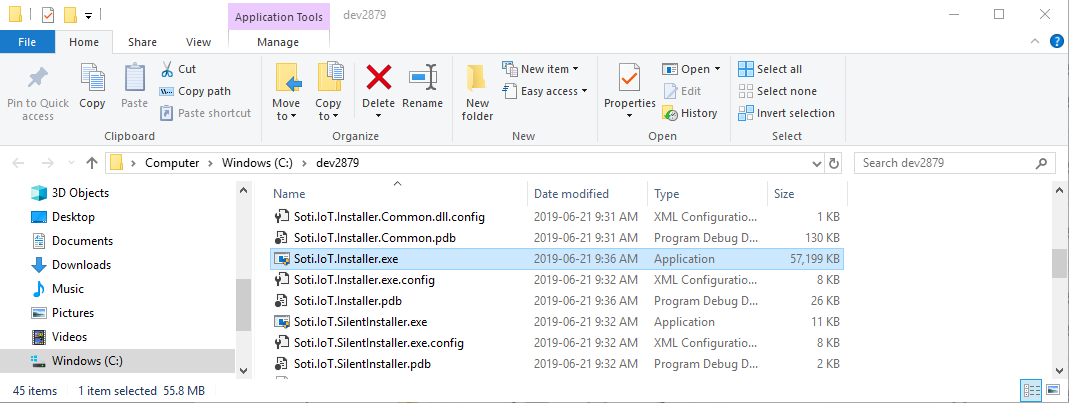
Task: Click Paste shortcut in the ribbon
Action: tap(205, 113)
